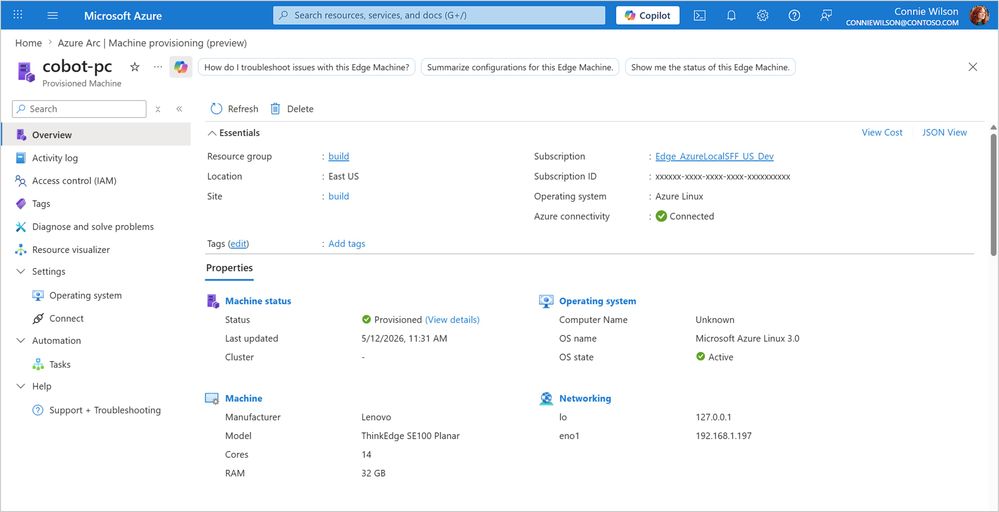Open the Azure apps grid icon
Image resolution: width=999 pixels, height=512 pixels.
[x=18, y=15]
